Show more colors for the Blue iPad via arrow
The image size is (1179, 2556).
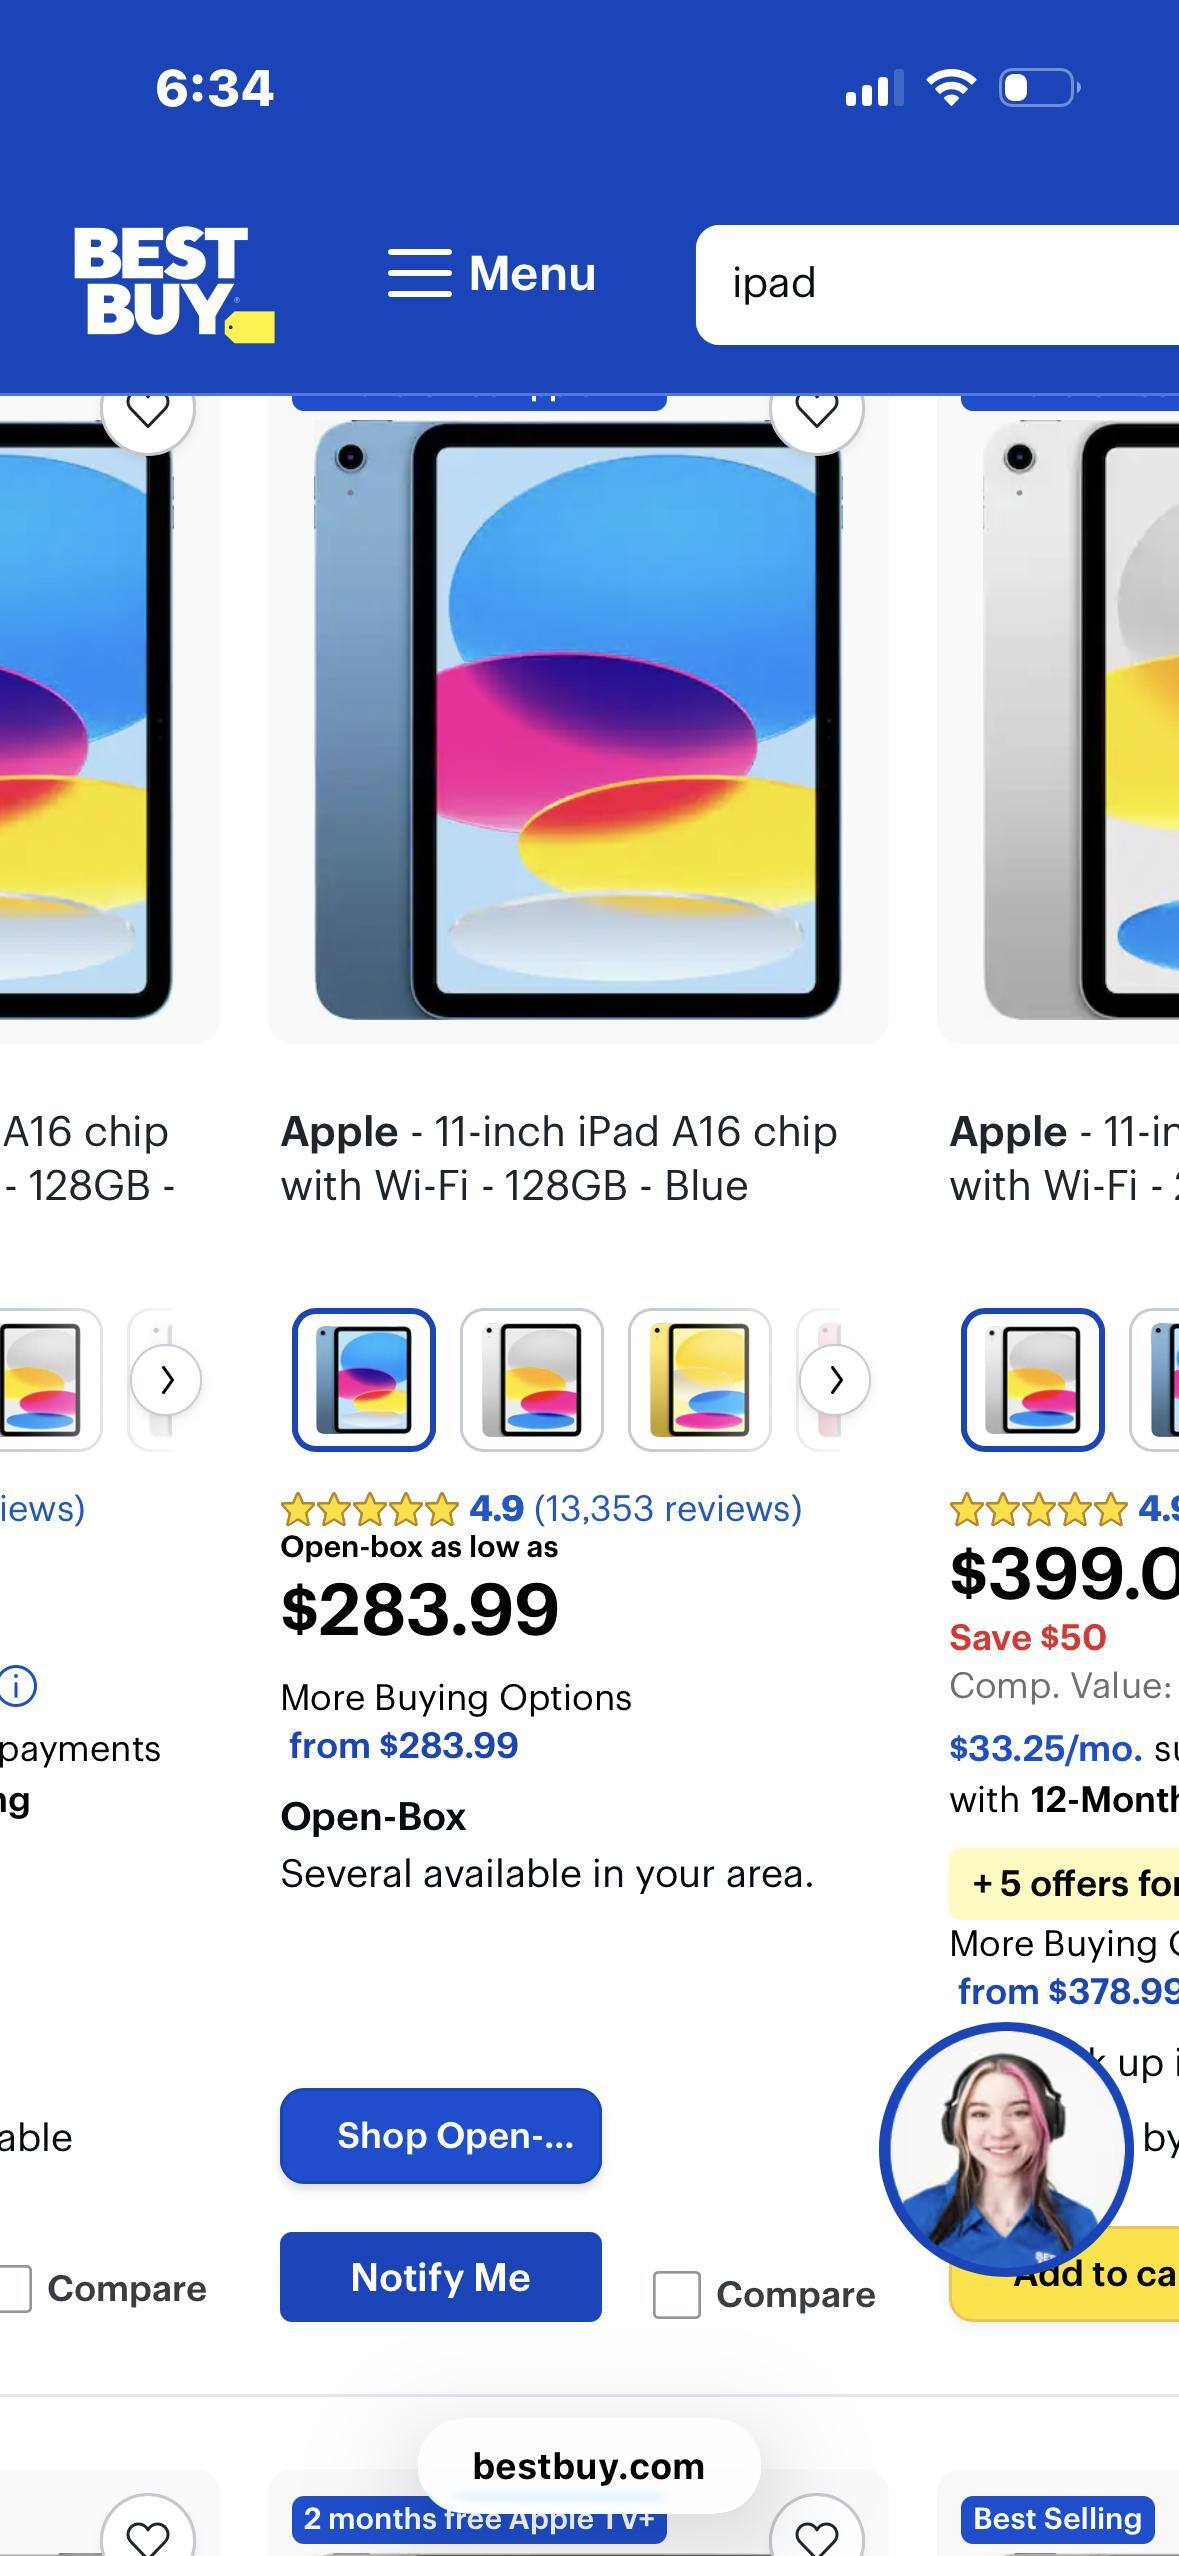(835, 1380)
